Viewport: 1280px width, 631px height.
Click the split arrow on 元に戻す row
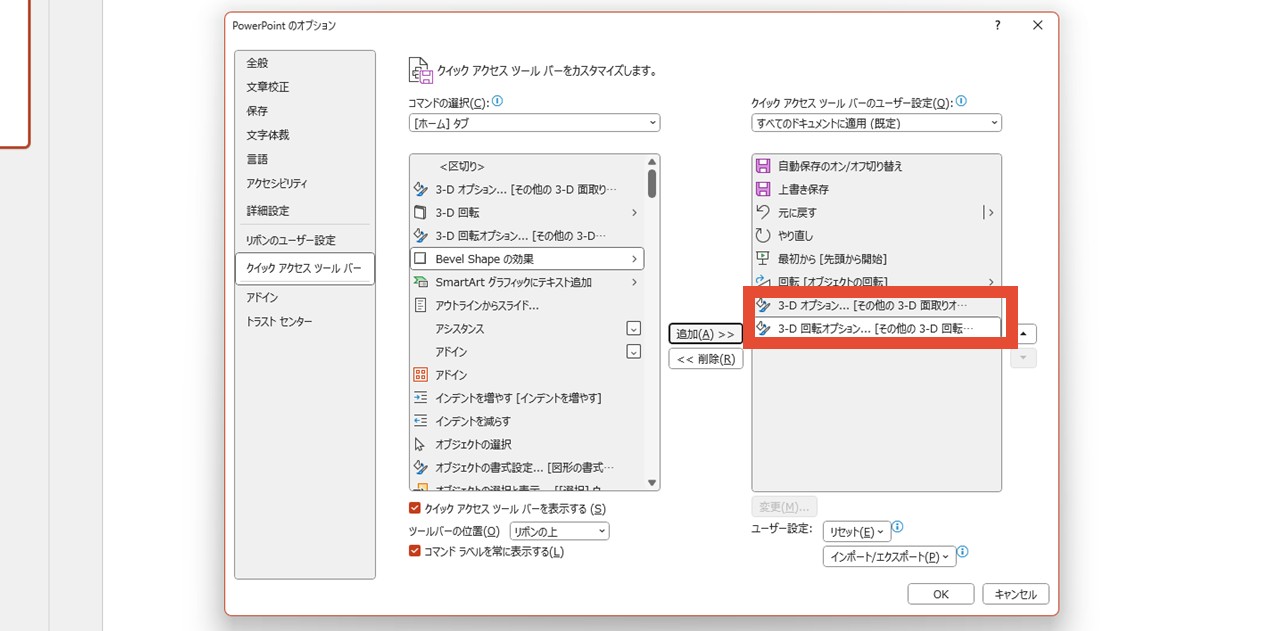[989, 212]
